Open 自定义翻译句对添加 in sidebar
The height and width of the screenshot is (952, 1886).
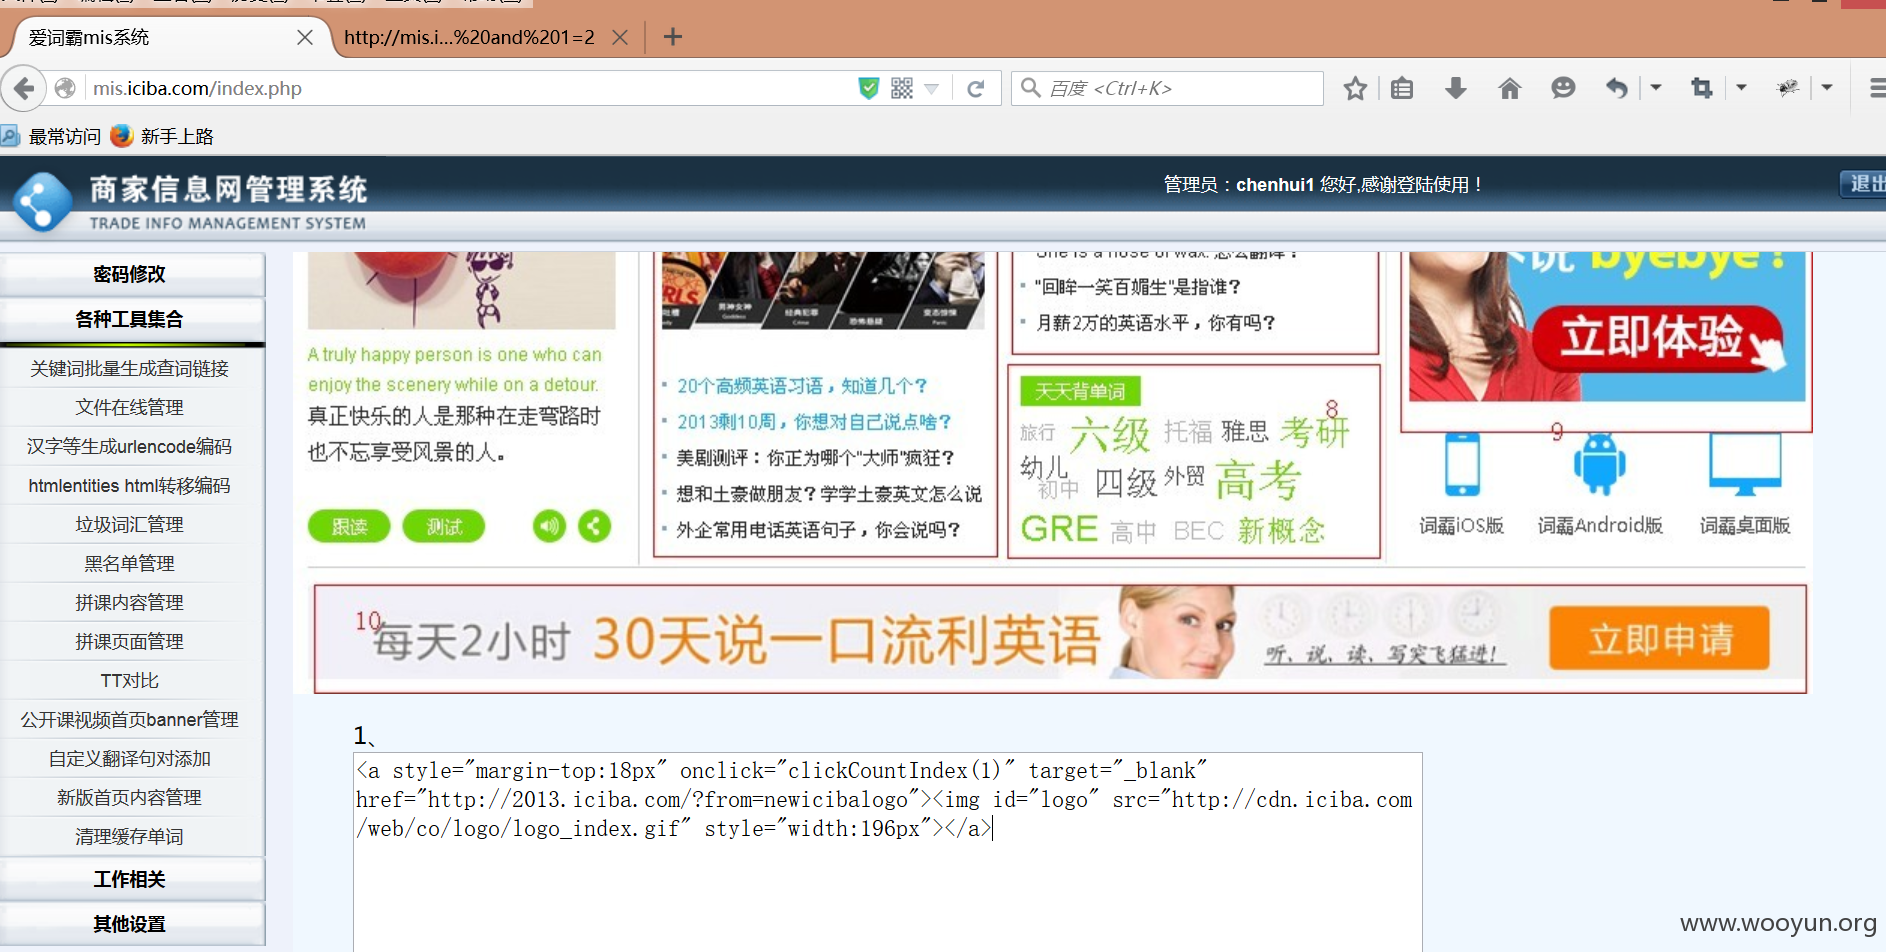tap(130, 759)
